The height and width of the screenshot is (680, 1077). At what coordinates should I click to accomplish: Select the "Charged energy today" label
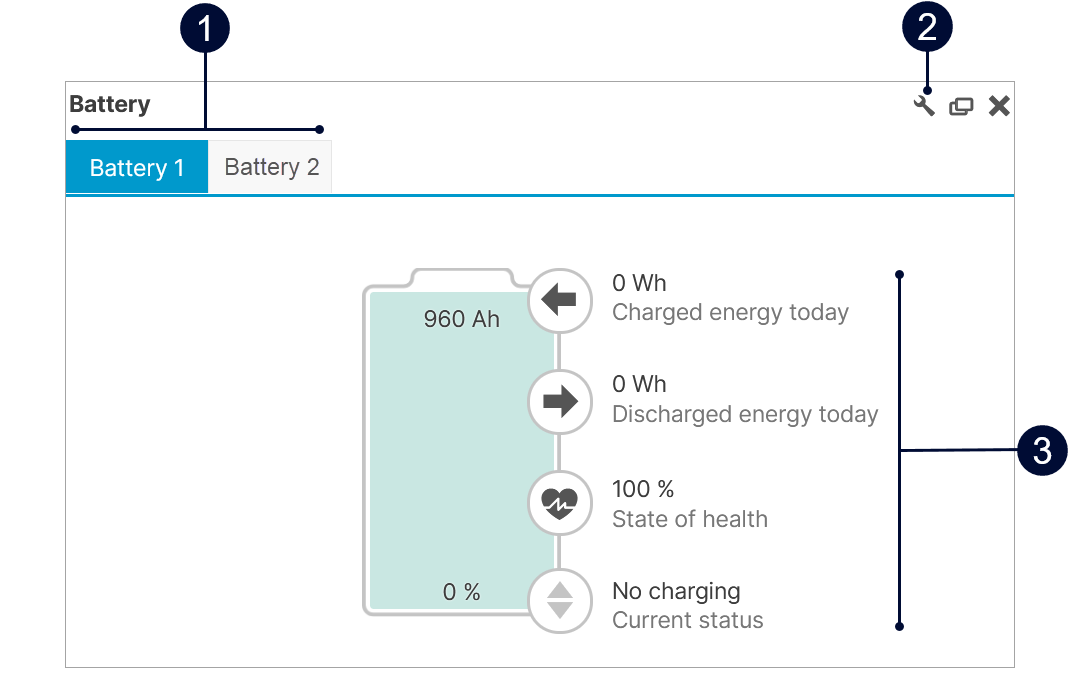point(730,313)
